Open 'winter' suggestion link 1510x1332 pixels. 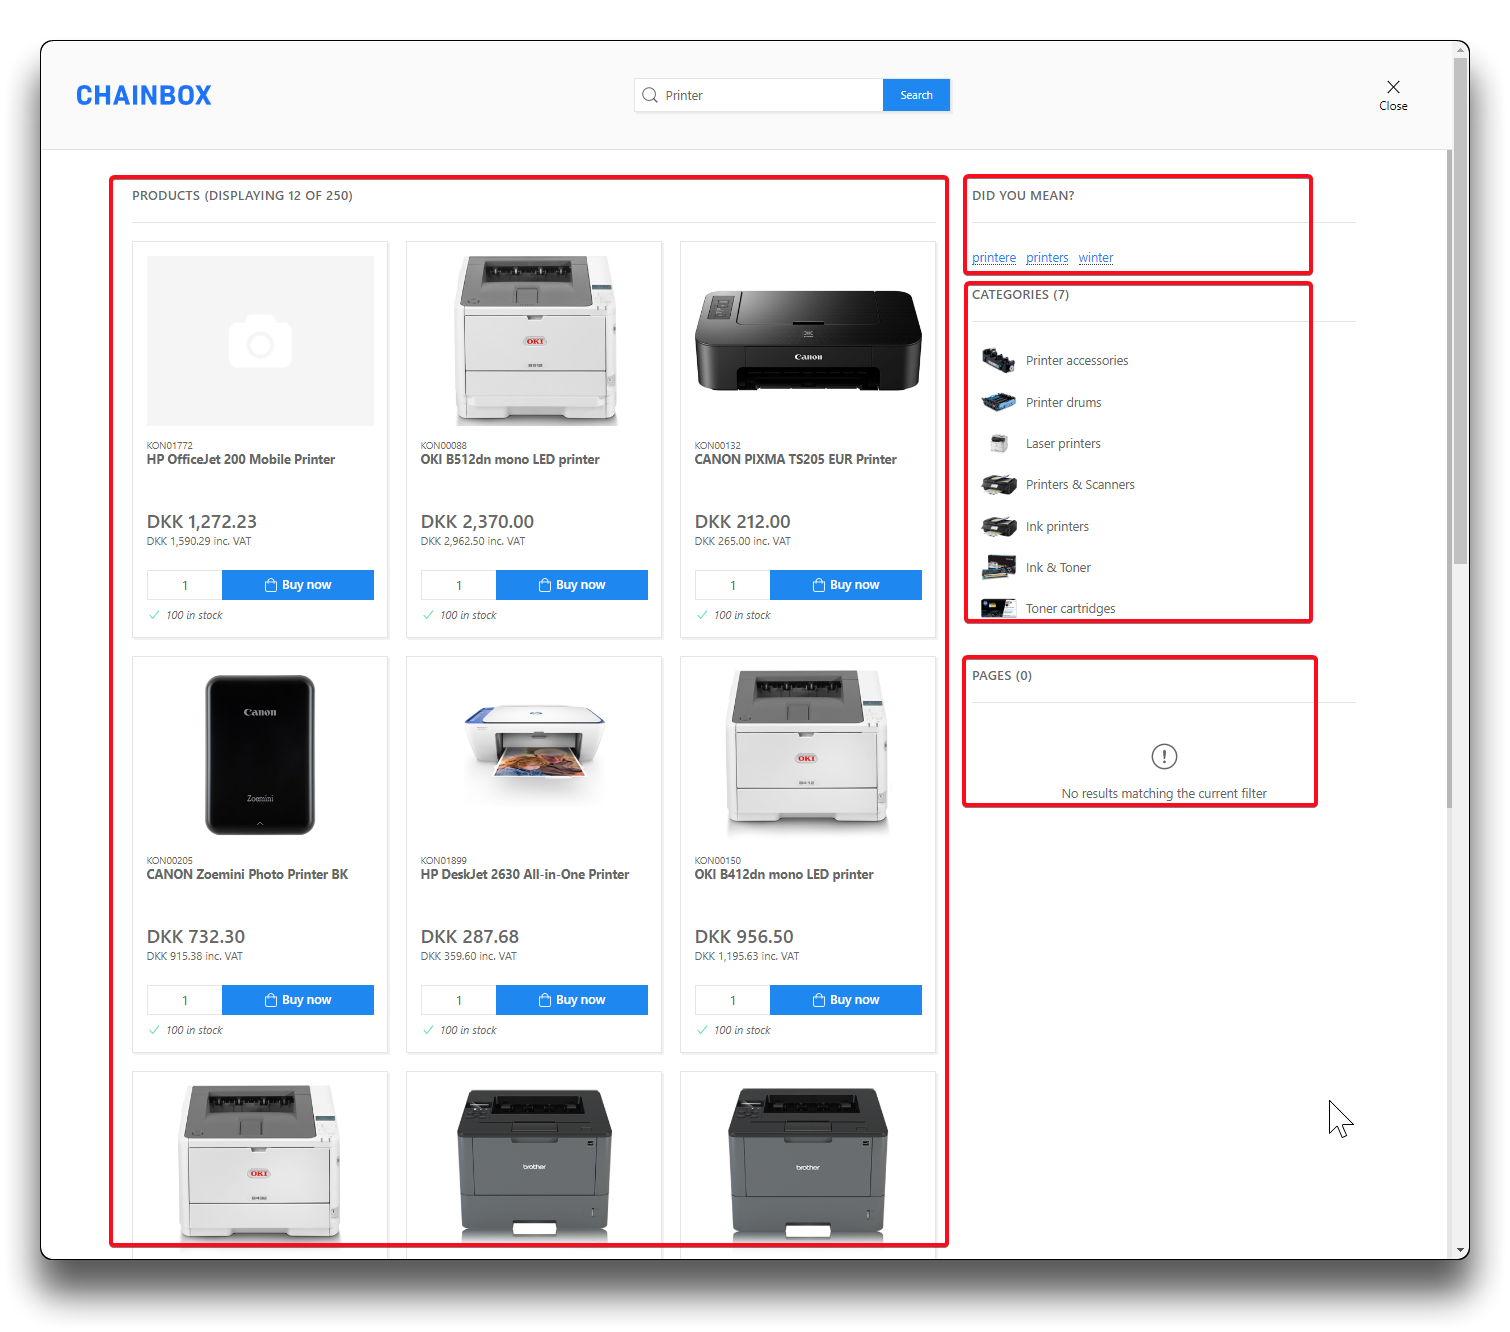1096,258
